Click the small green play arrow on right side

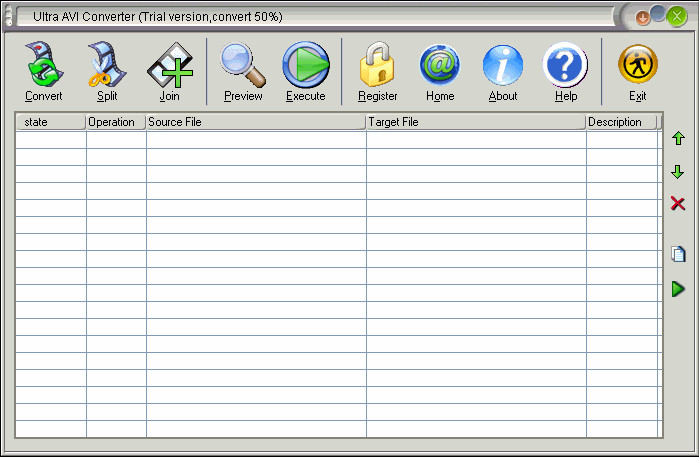pos(678,289)
